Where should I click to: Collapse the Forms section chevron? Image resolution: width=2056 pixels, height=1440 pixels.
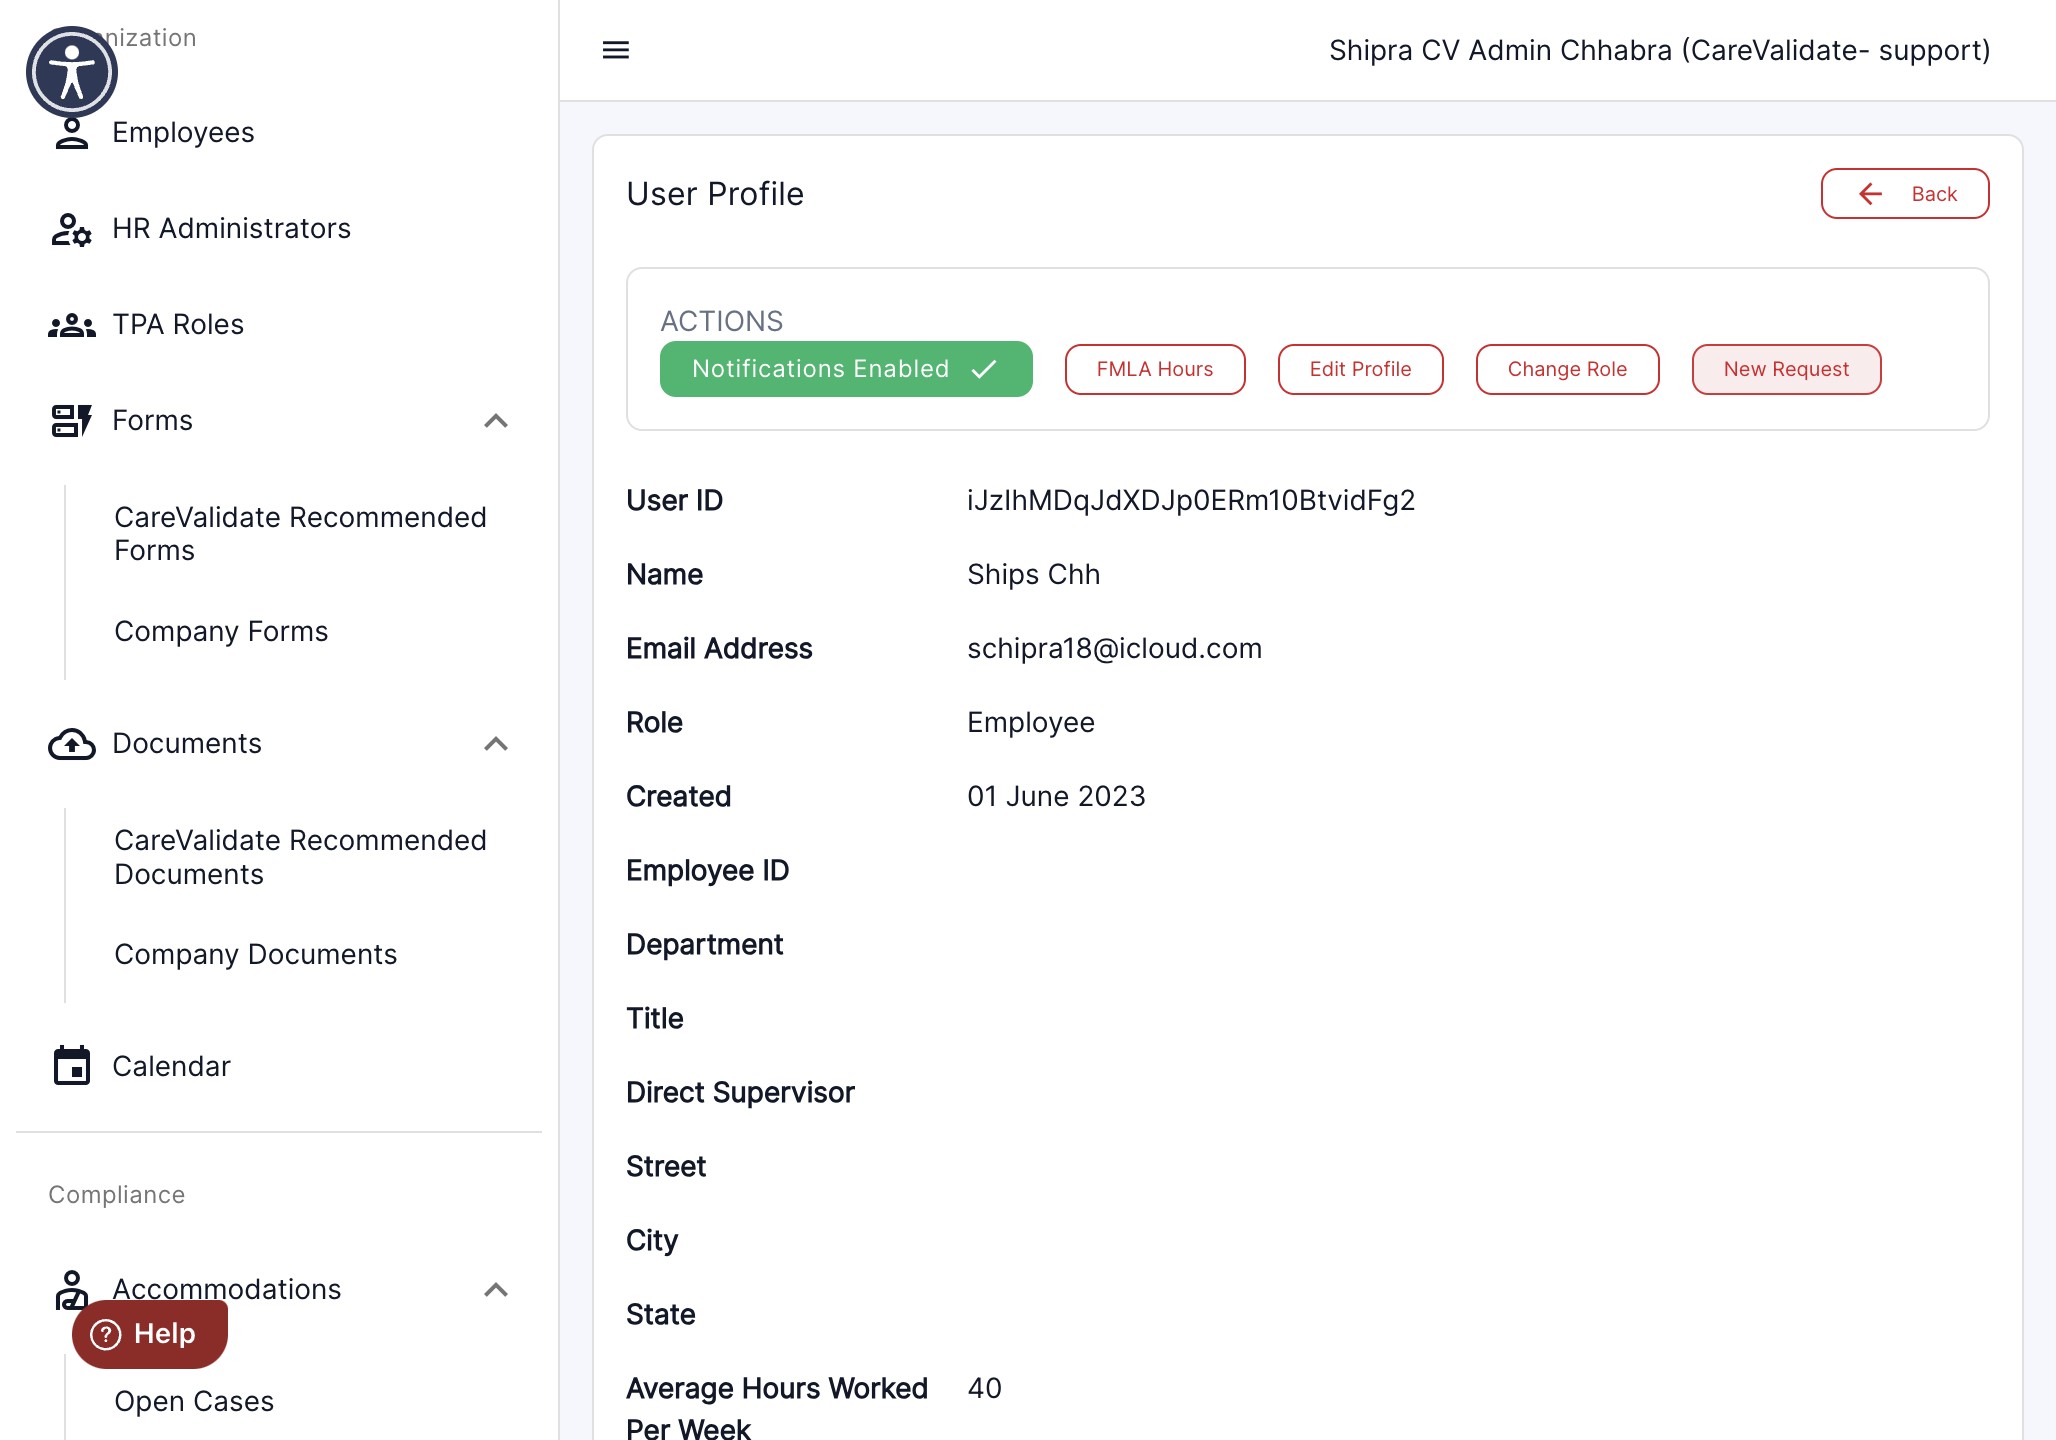(496, 421)
